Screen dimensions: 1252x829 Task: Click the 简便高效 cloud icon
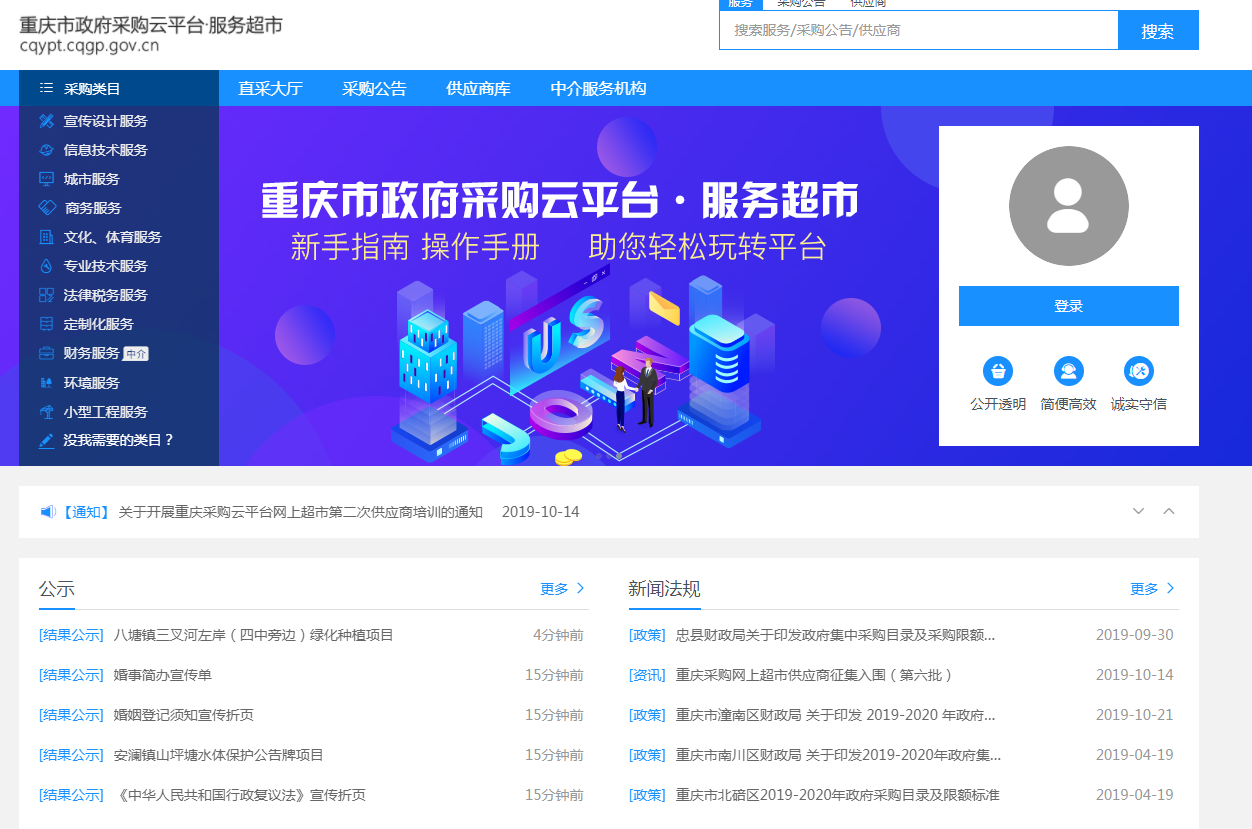(x=1068, y=370)
